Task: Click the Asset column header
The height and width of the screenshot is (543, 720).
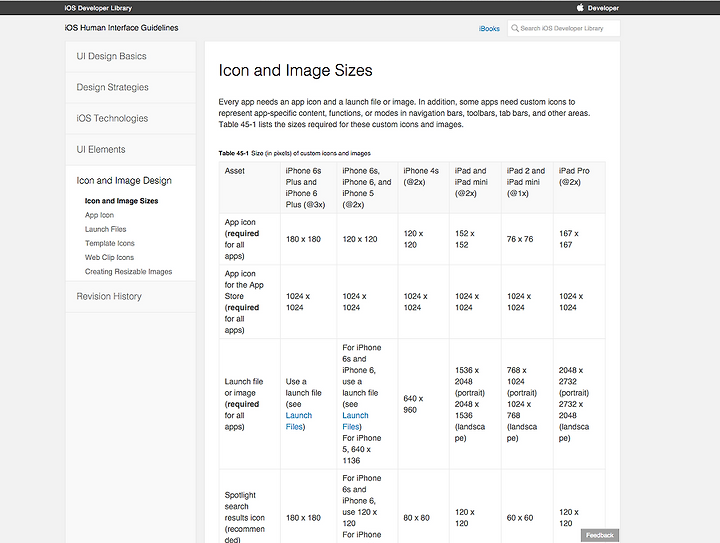Action: (250, 187)
